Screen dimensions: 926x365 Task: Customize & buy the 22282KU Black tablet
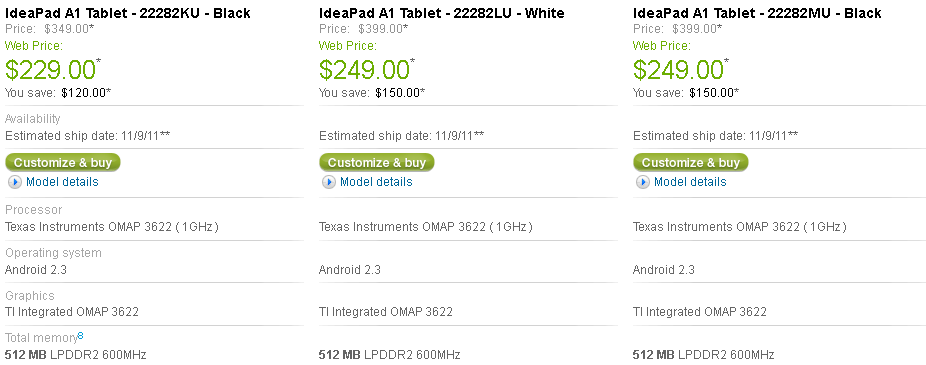tap(63, 162)
